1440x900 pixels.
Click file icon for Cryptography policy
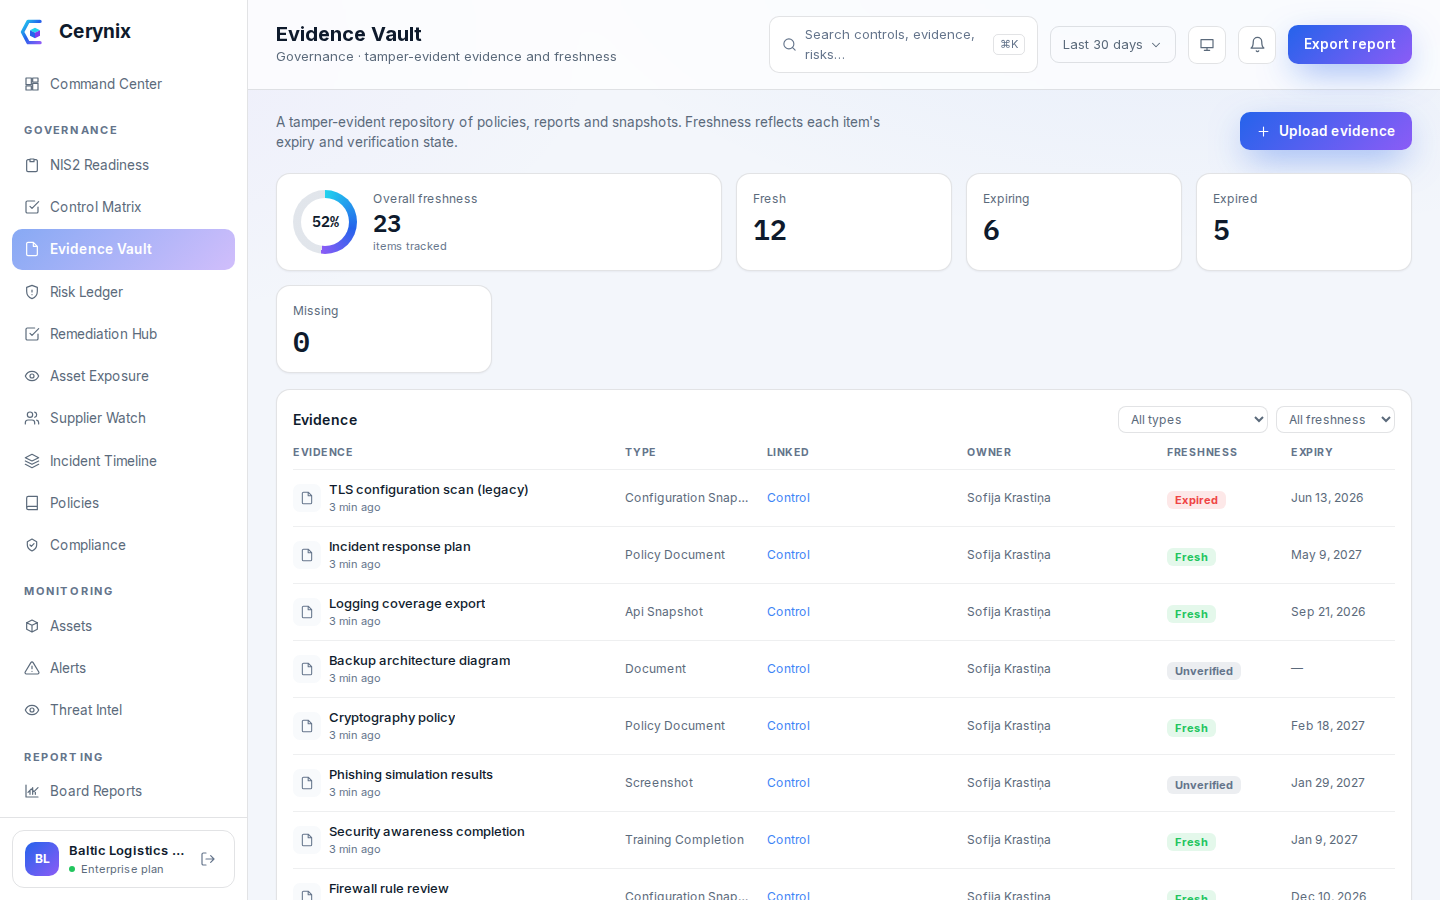[307, 726]
